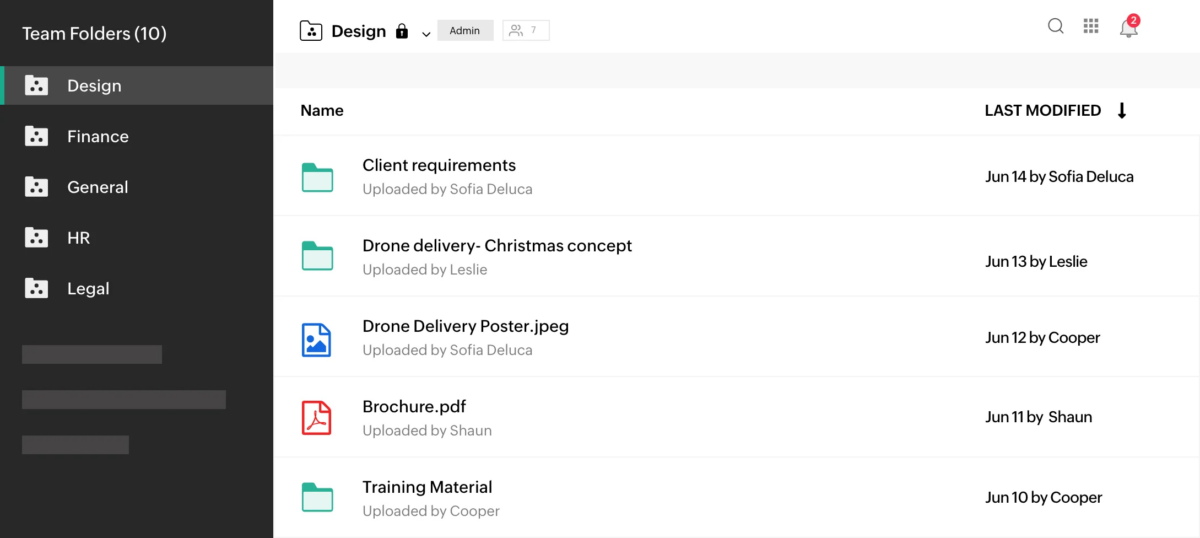Open the Brochure.pdf file name
This screenshot has width=1200, height=538.
click(x=414, y=407)
